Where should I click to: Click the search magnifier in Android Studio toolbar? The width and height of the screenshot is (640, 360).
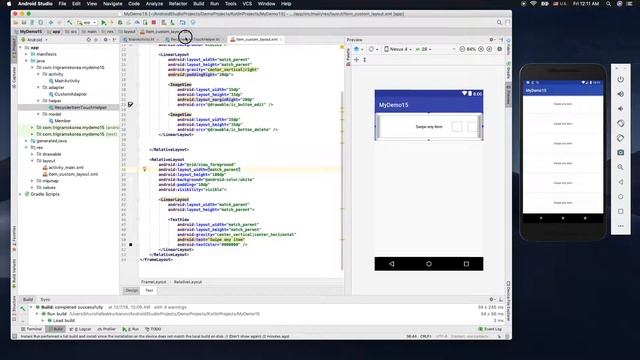[x=499, y=22]
